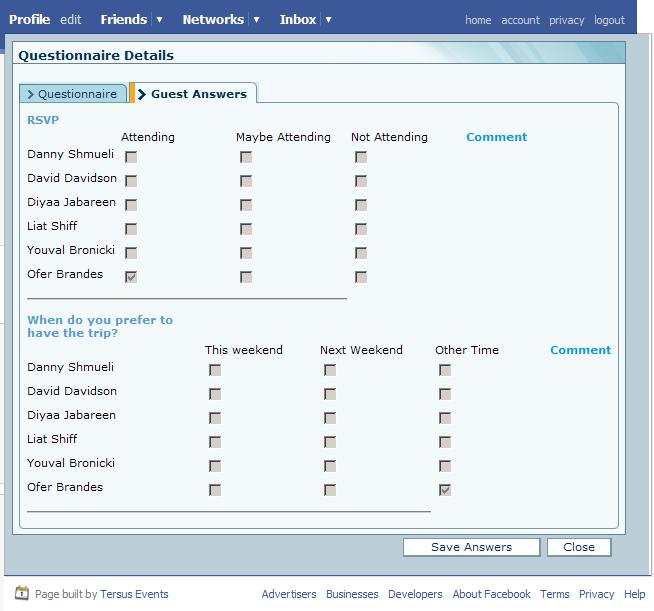Uncheck Attending for Ofer Brandes
The width and height of the screenshot is (654, 611).
[131, 277]
